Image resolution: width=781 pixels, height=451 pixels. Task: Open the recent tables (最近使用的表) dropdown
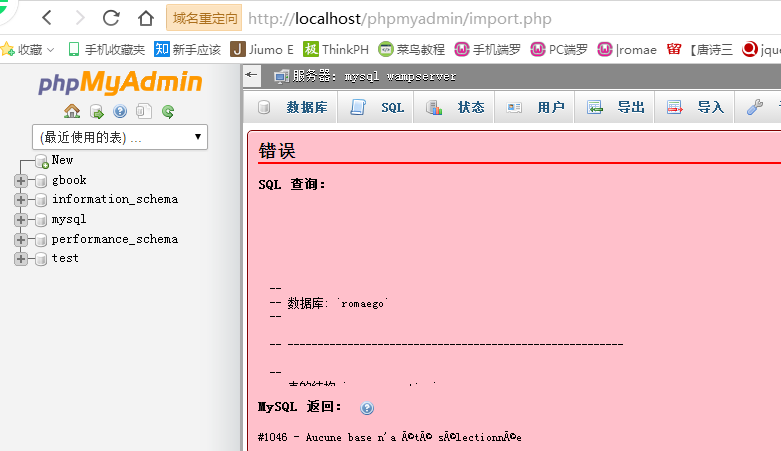(120, 137)
